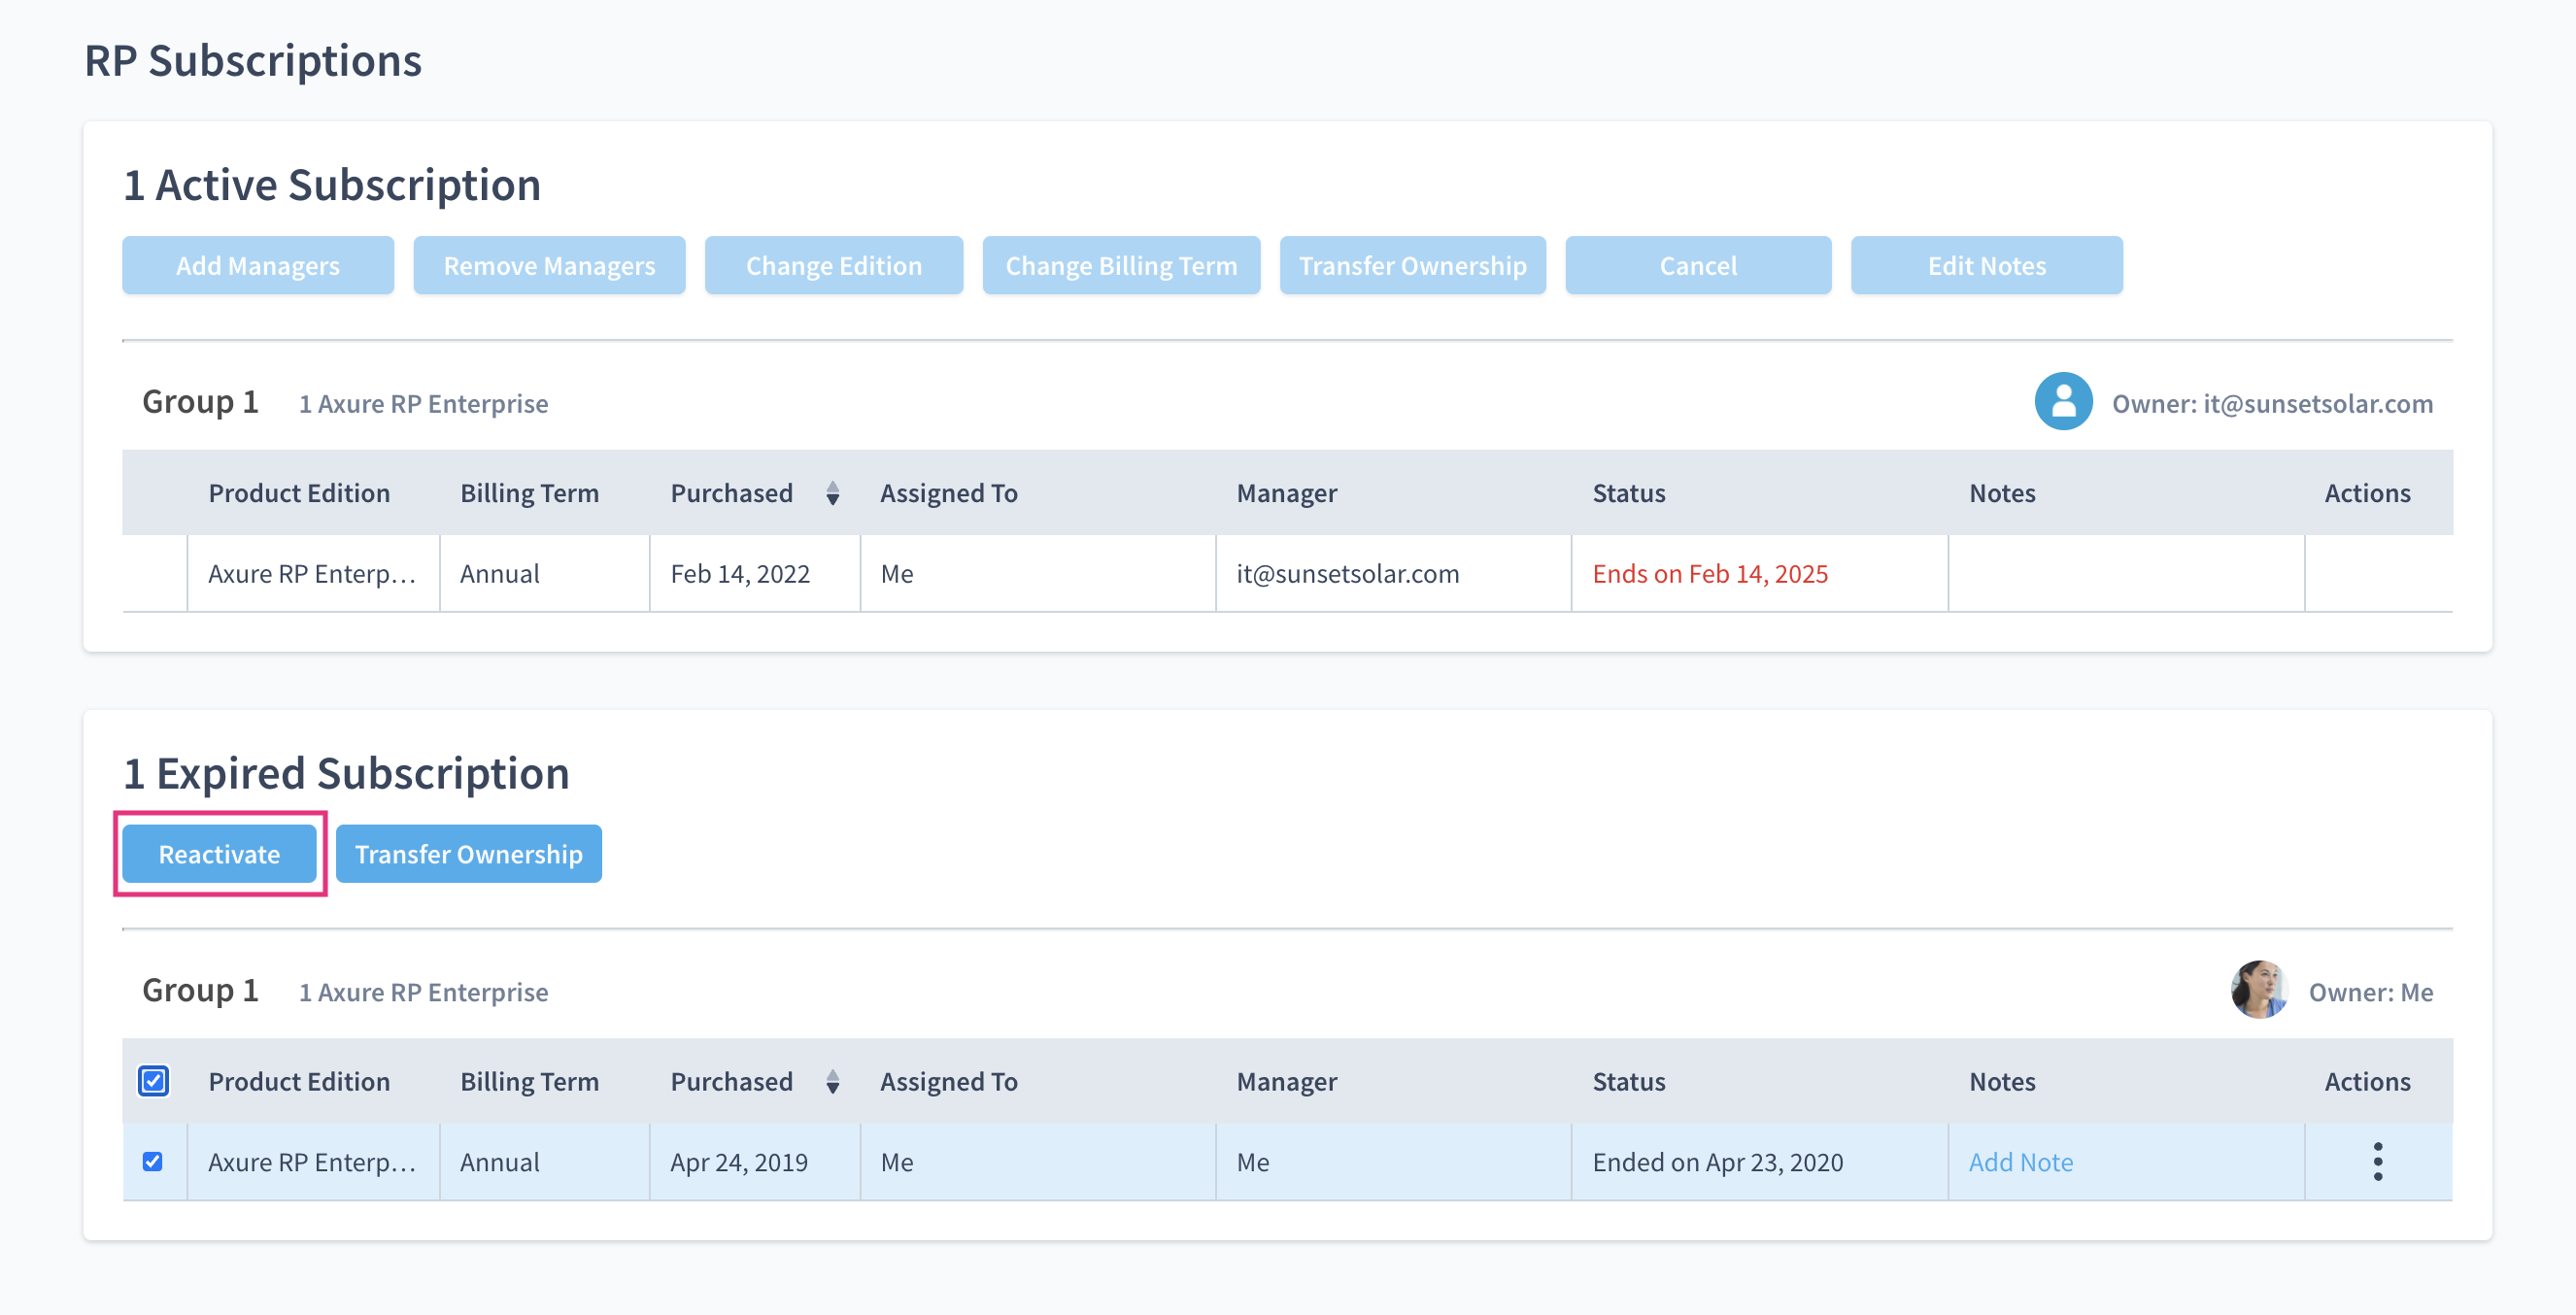Choose Change Billing Term button
The height and width of the screenshot is (1315, 2576).
(1120, 266)
